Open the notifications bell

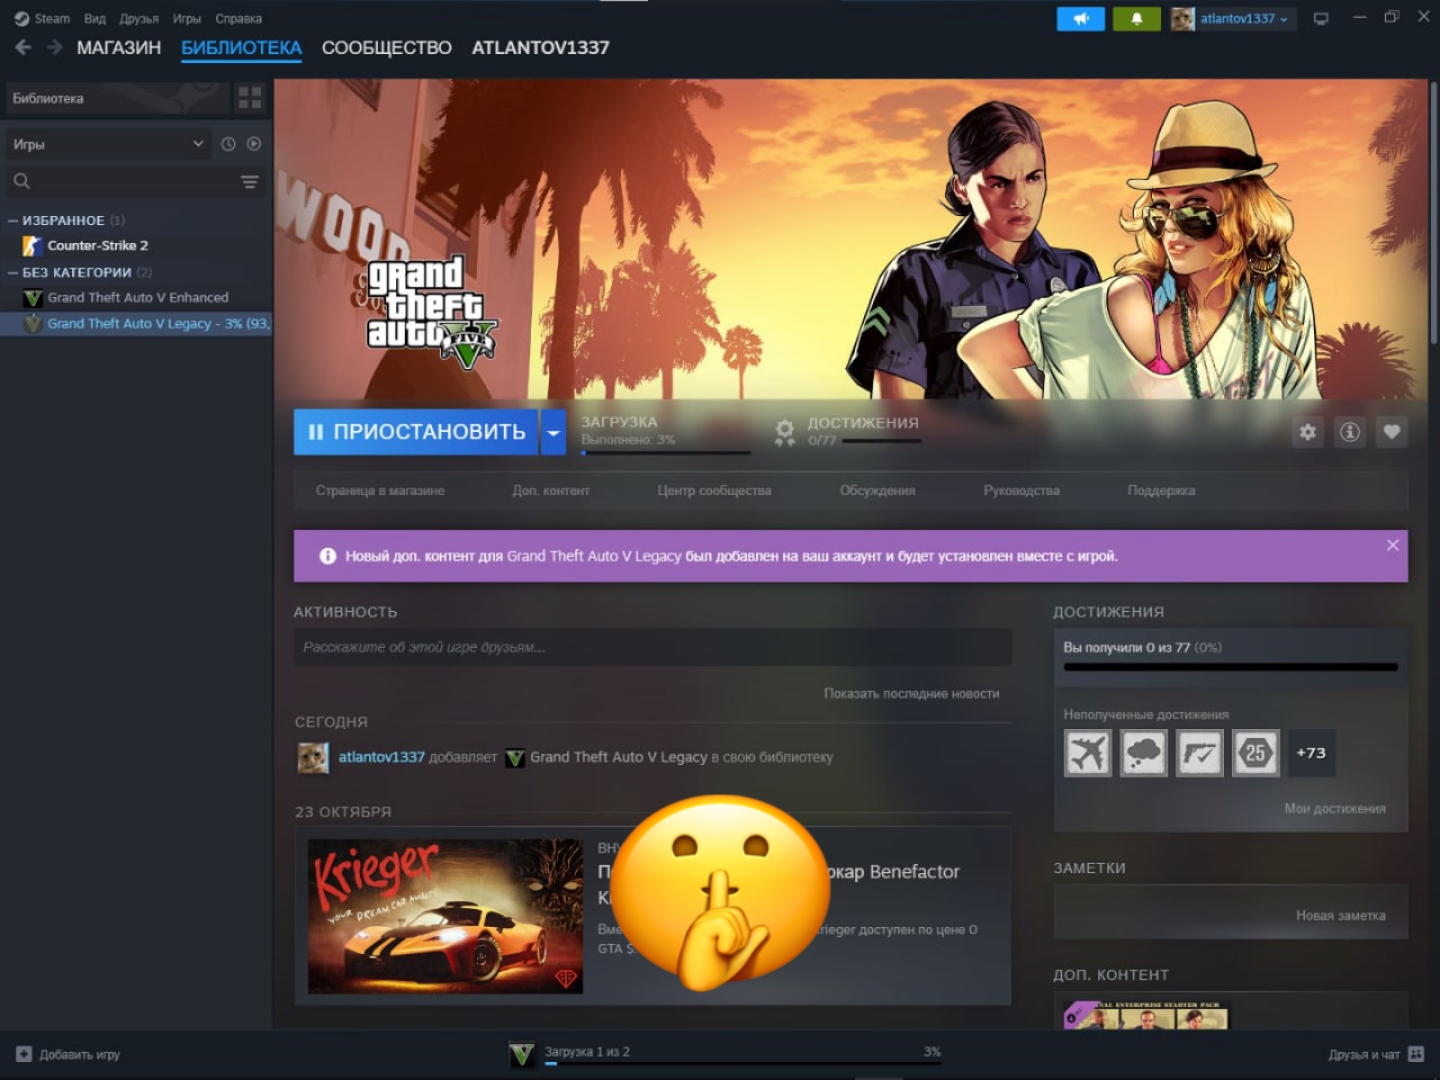point(1137,18)
